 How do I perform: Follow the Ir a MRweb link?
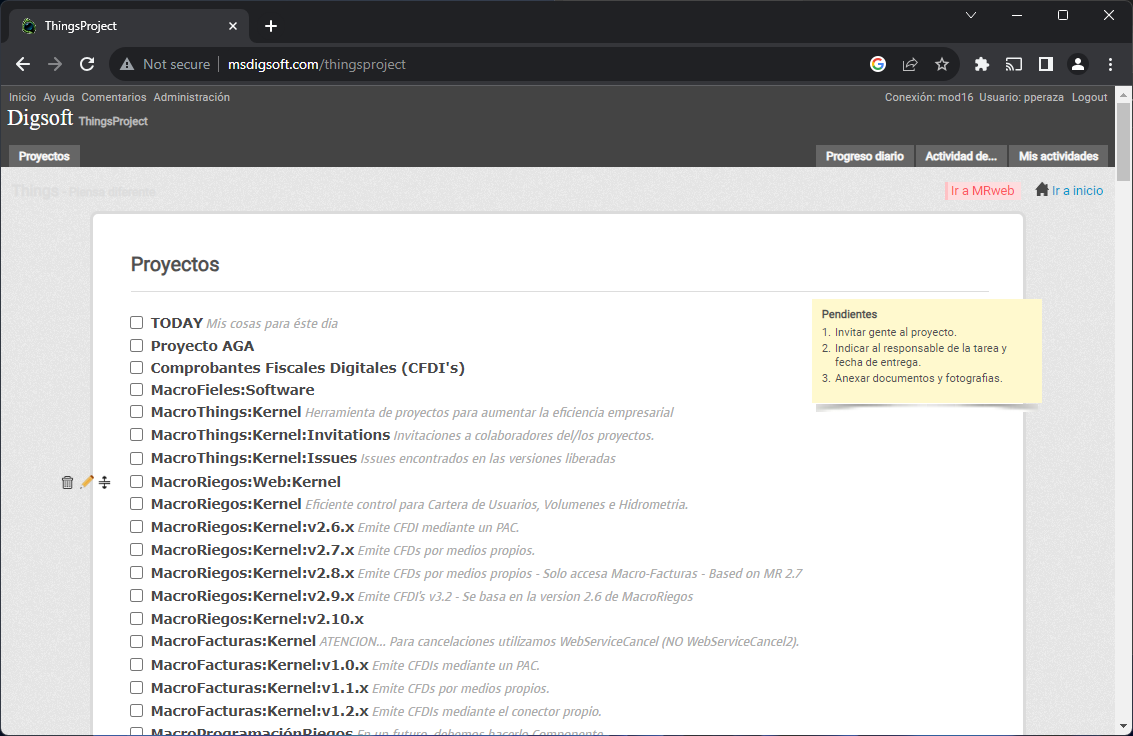[982, 191]
